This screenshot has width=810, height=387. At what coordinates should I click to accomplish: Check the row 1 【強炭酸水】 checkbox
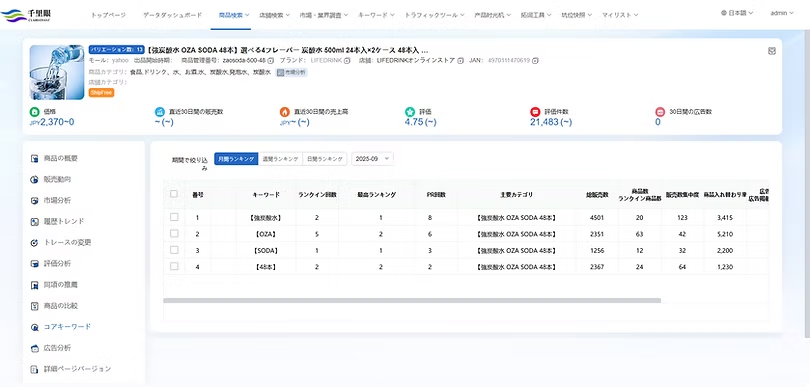(x=174, y=217)
